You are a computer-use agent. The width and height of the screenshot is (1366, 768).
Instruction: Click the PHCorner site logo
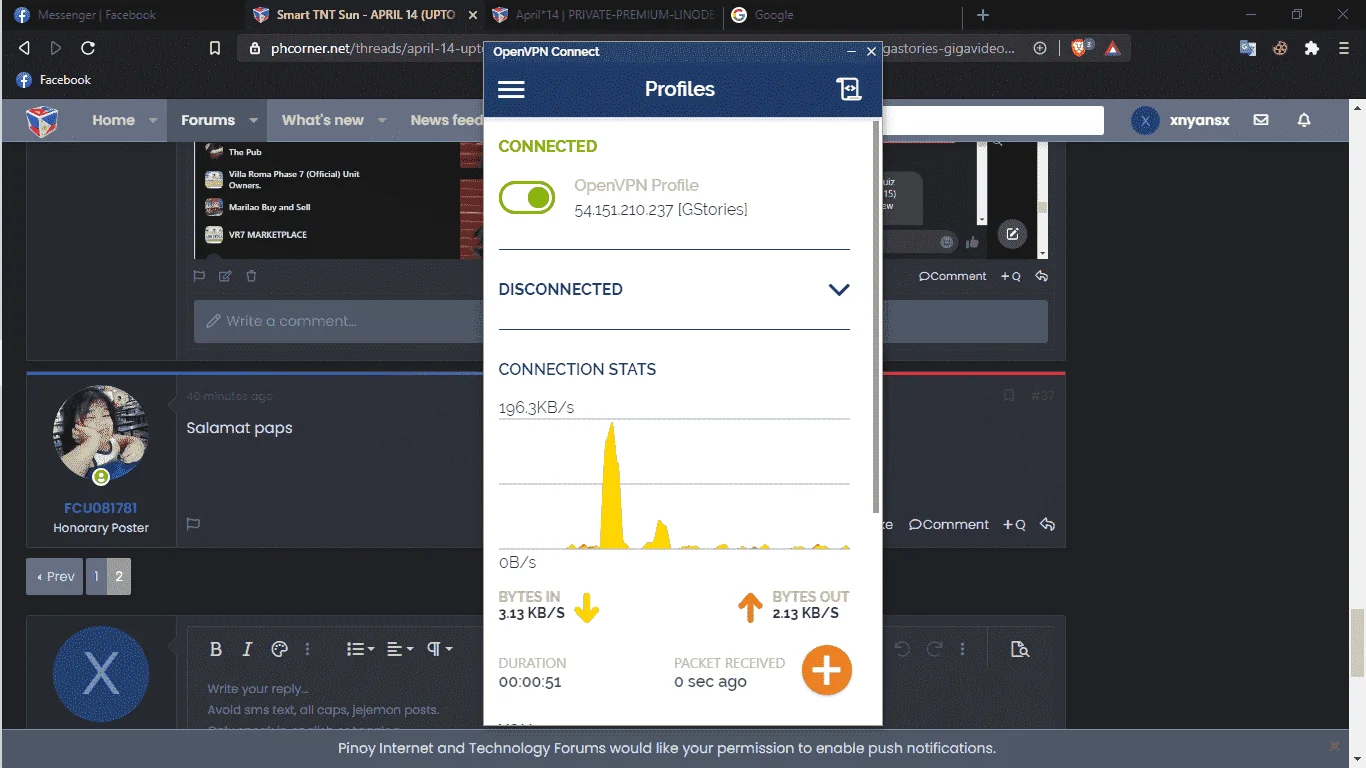42,120
